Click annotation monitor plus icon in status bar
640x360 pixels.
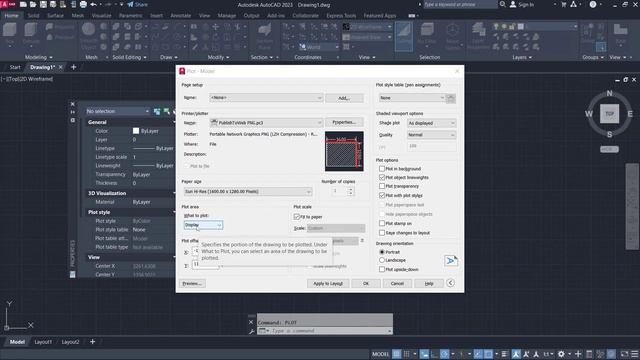point(578,354)
